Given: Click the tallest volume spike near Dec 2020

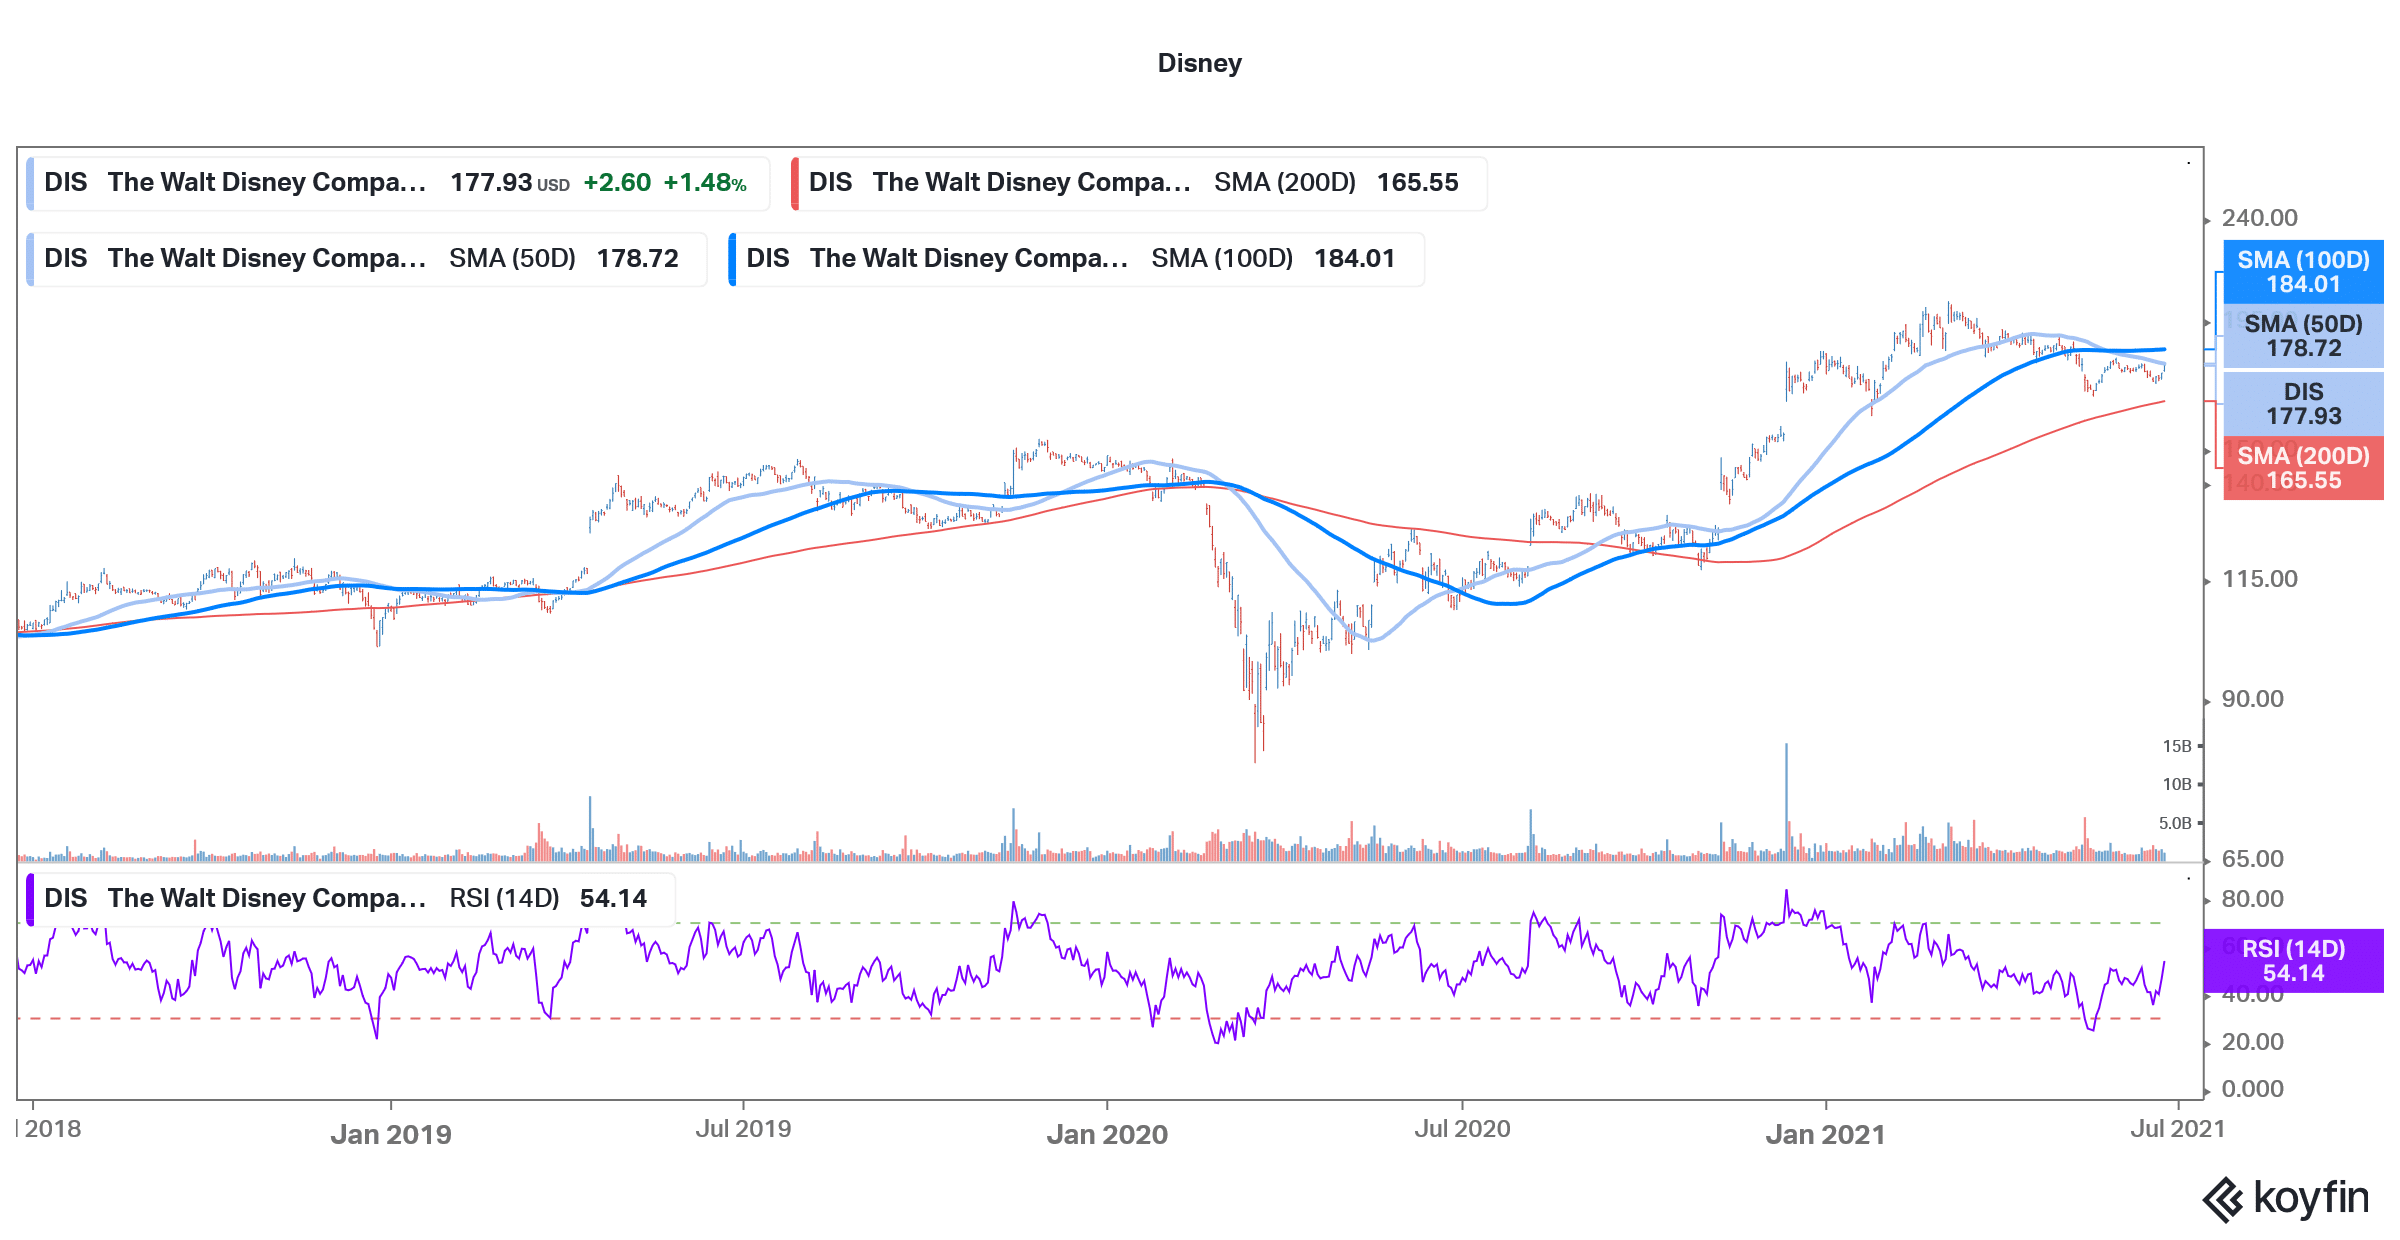Looking at the screenshot, I should click(1786, 801).
